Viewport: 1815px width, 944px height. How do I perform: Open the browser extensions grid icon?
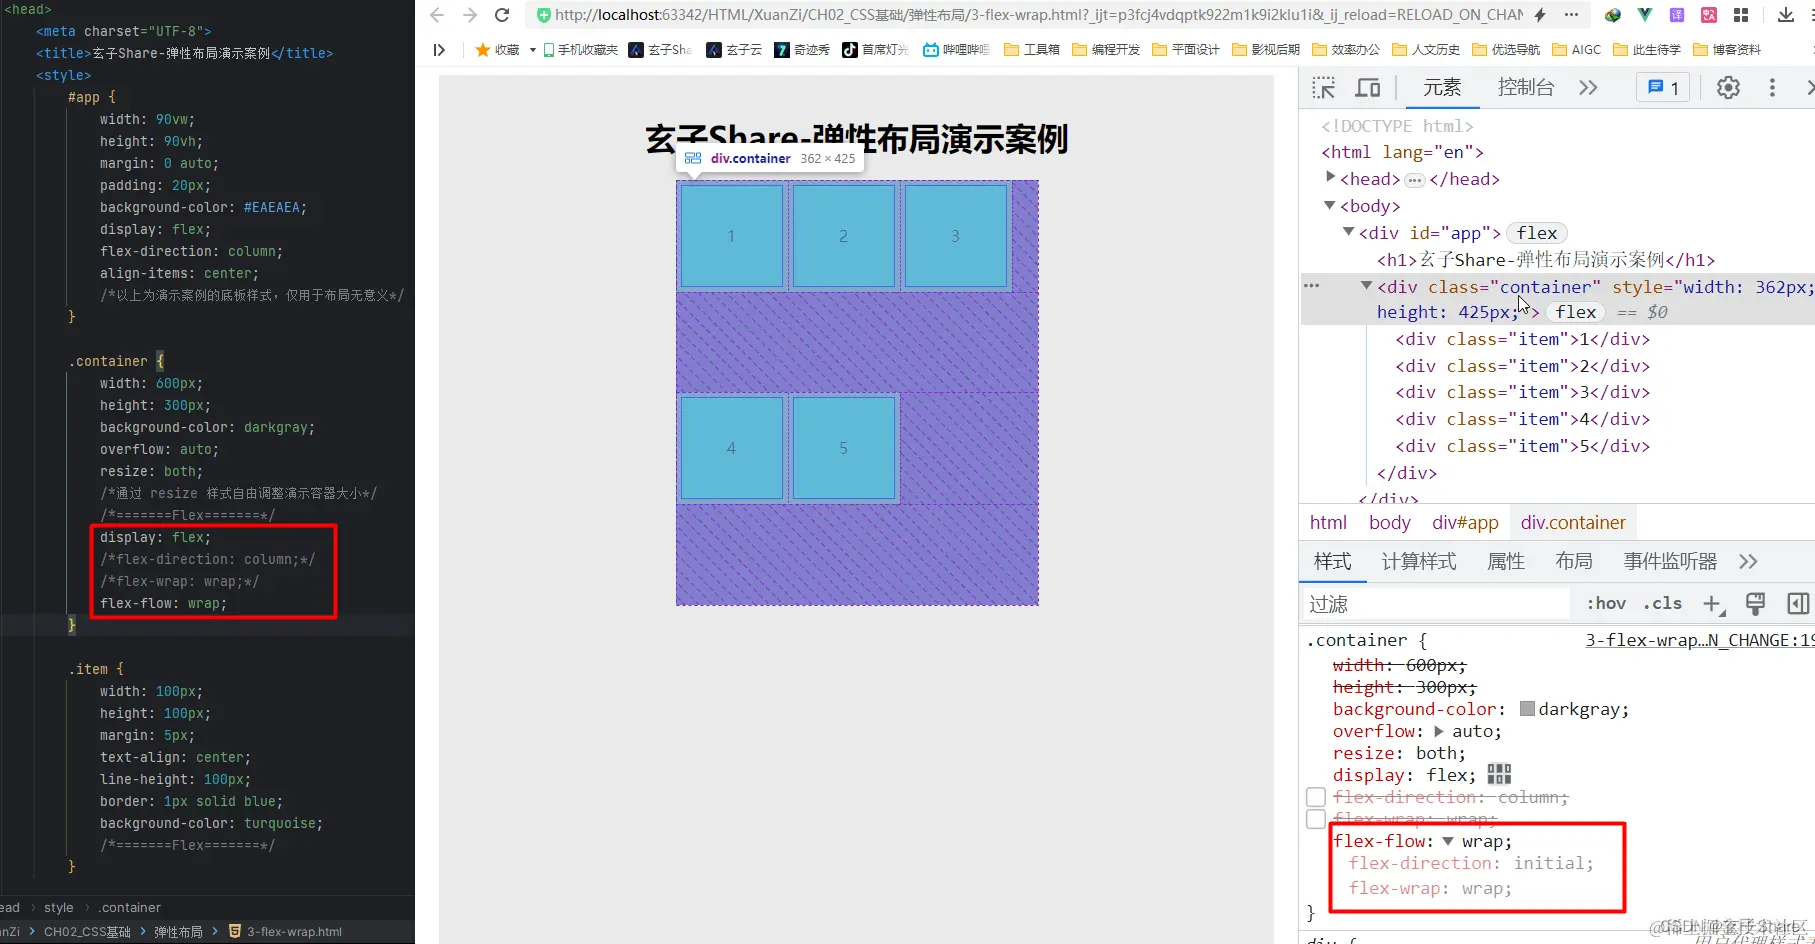point(1741,15)
